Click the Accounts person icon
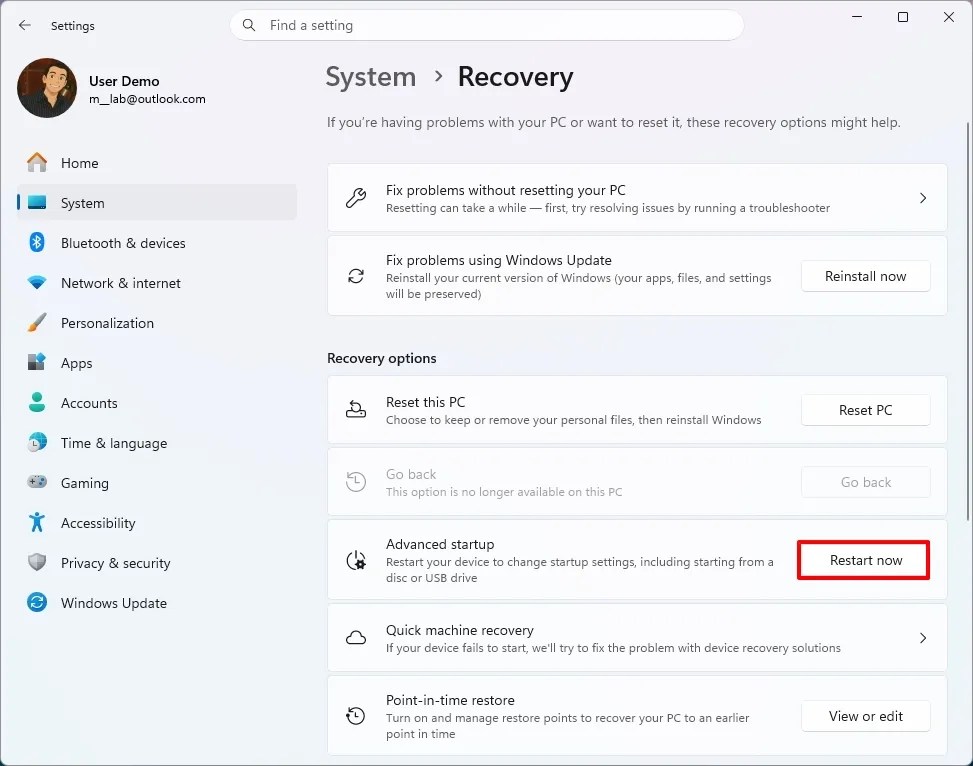Image resolution: width=973 pixels, height=766 pixels. [37, 402]
